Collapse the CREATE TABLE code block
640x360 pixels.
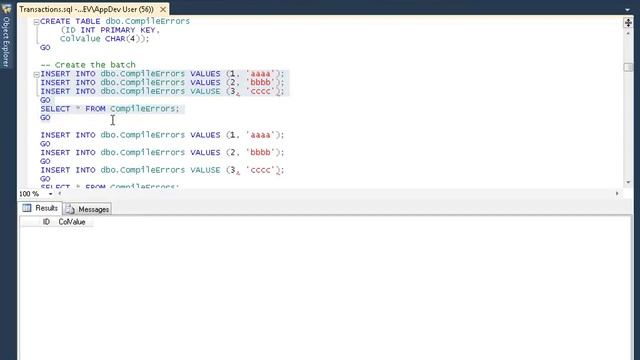point(36,22)
